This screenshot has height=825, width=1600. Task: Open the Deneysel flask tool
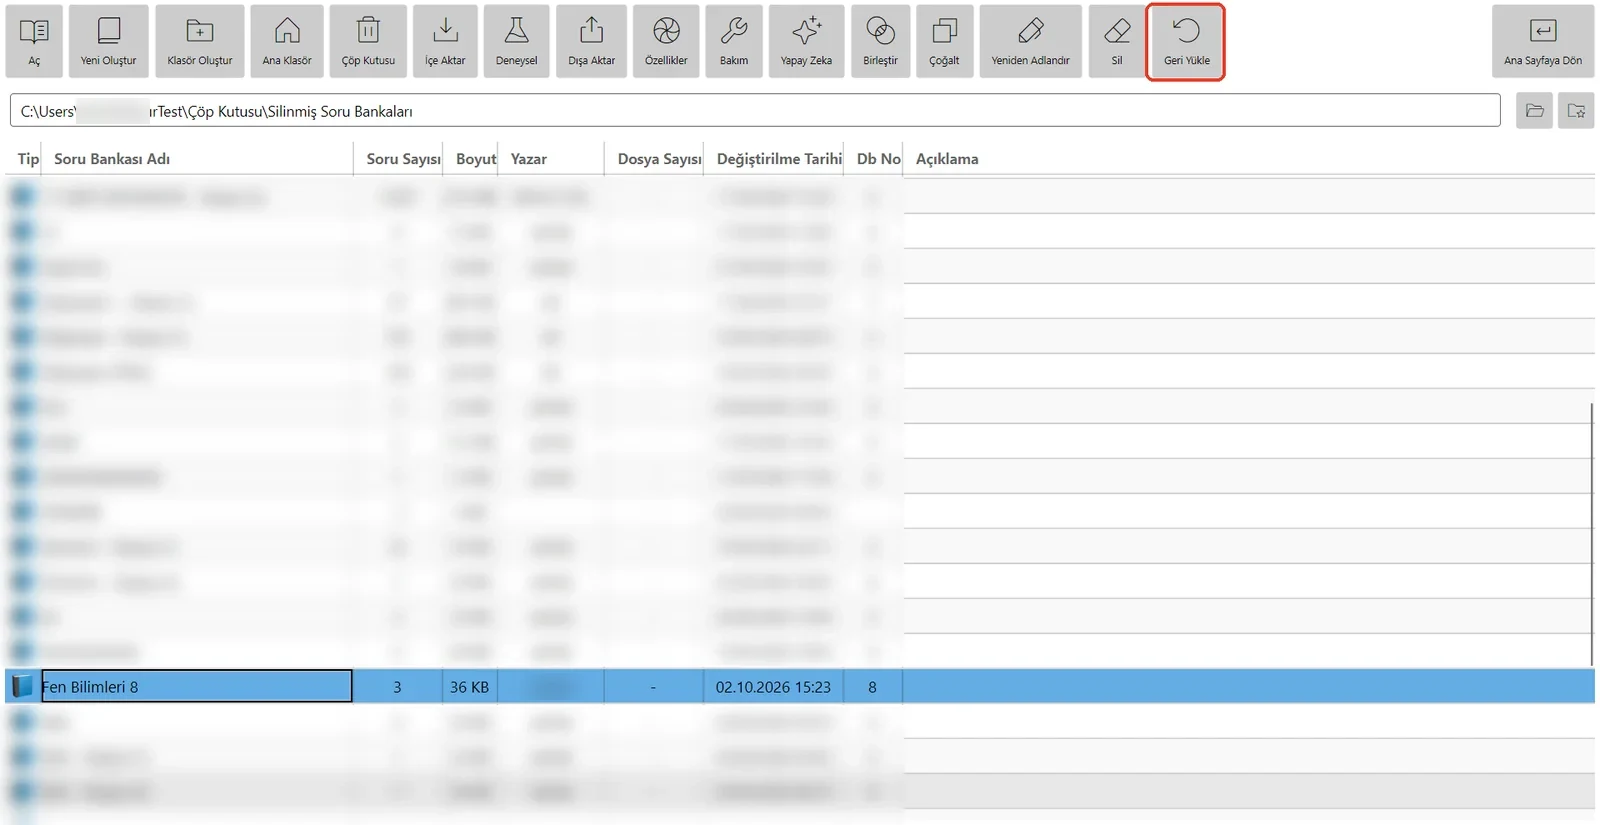(516, 41)
